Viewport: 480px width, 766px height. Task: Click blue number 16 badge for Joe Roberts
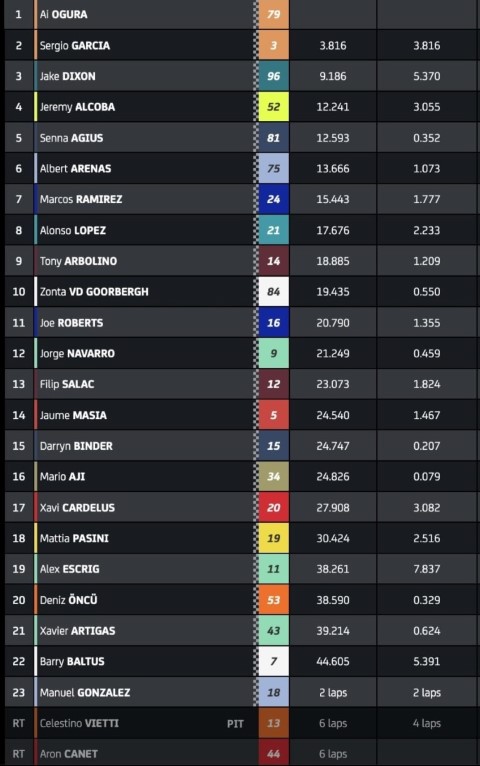(x=273, y=322)
